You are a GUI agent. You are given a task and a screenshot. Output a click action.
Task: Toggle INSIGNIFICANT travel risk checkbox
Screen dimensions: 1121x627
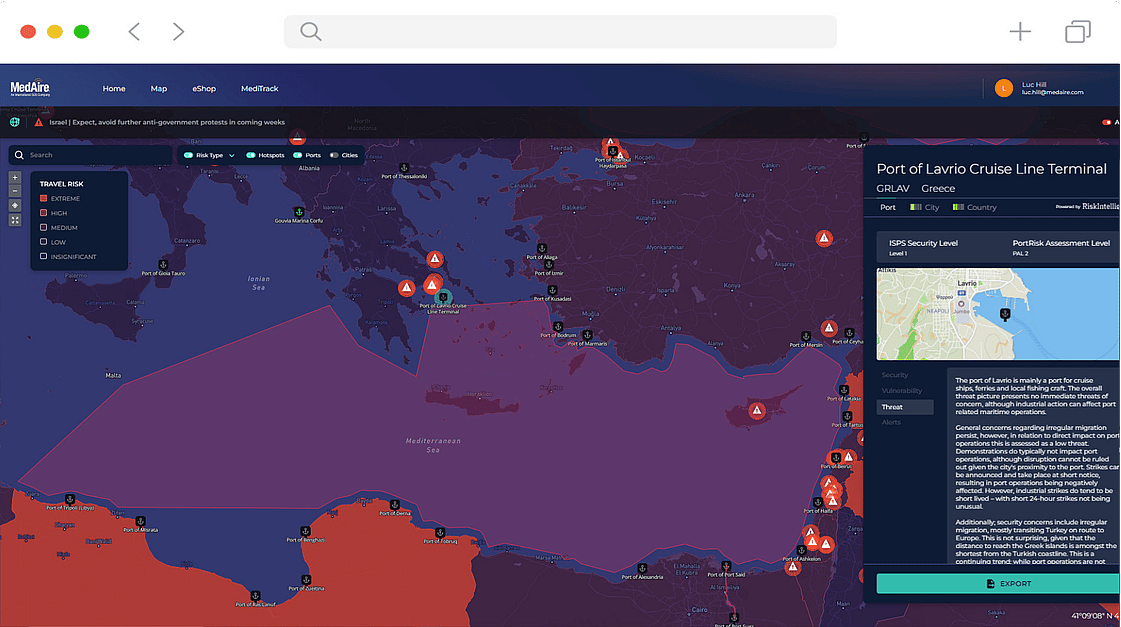pos(44,256)
